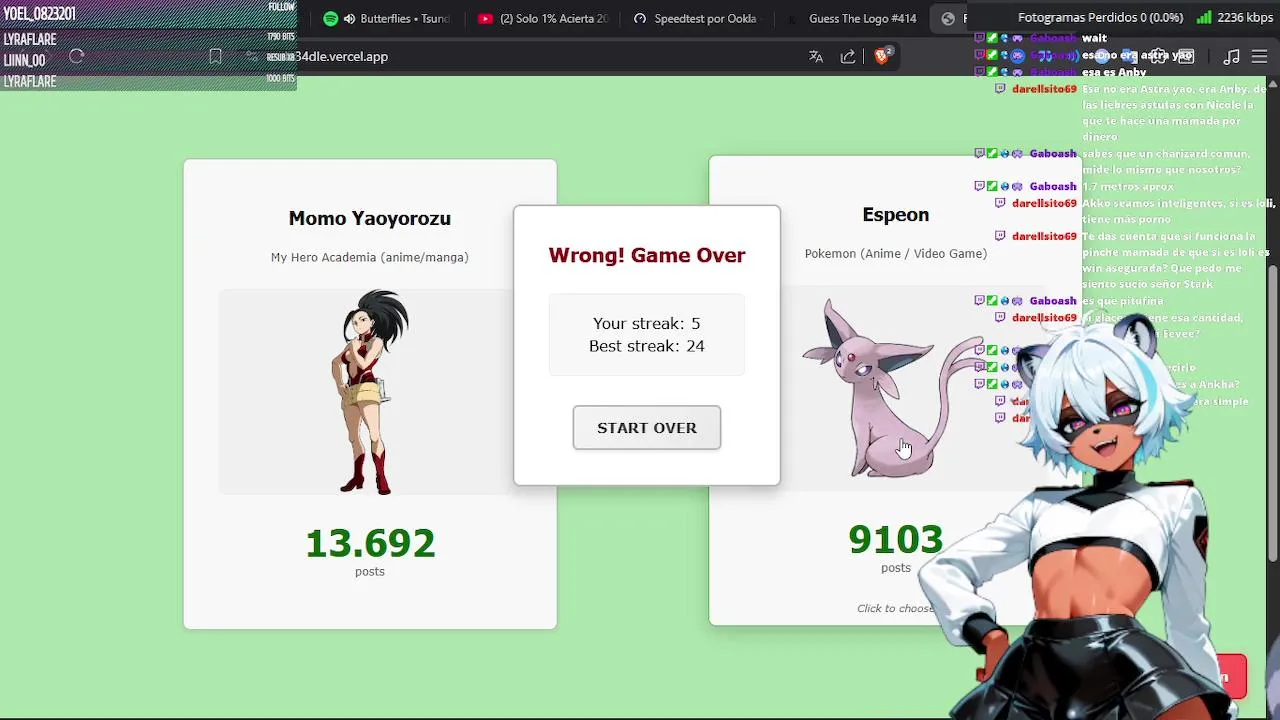Click the tab audio speaker icon on Butterflies tab
Screen dimensions: 1280x720
click(x=349, y=19)
